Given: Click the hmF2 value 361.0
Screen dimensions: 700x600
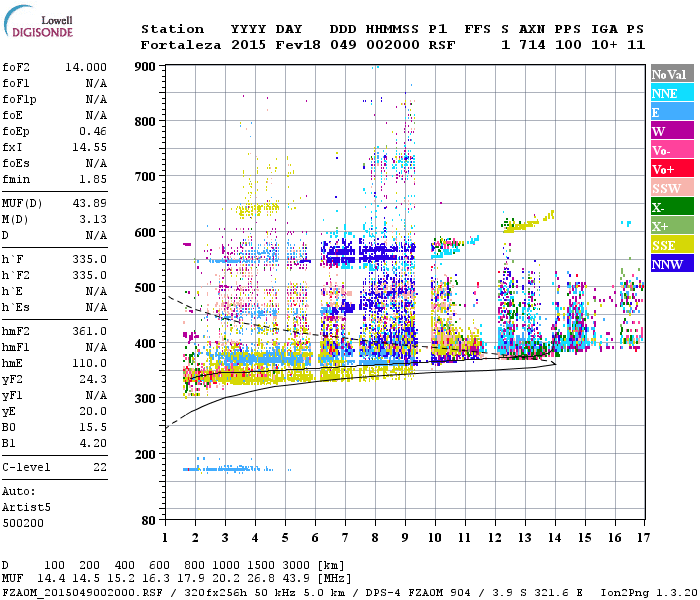Looking at the screenshot, I should (89, 331).
